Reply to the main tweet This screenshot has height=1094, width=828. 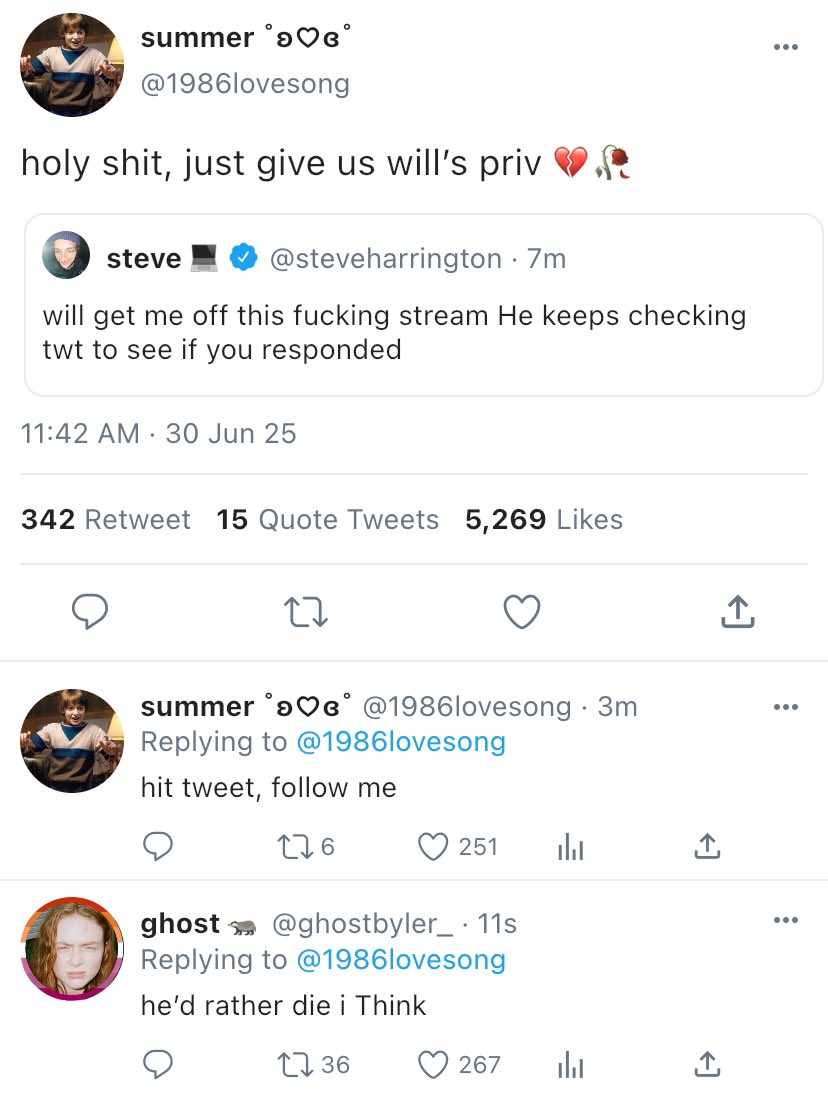89,612
